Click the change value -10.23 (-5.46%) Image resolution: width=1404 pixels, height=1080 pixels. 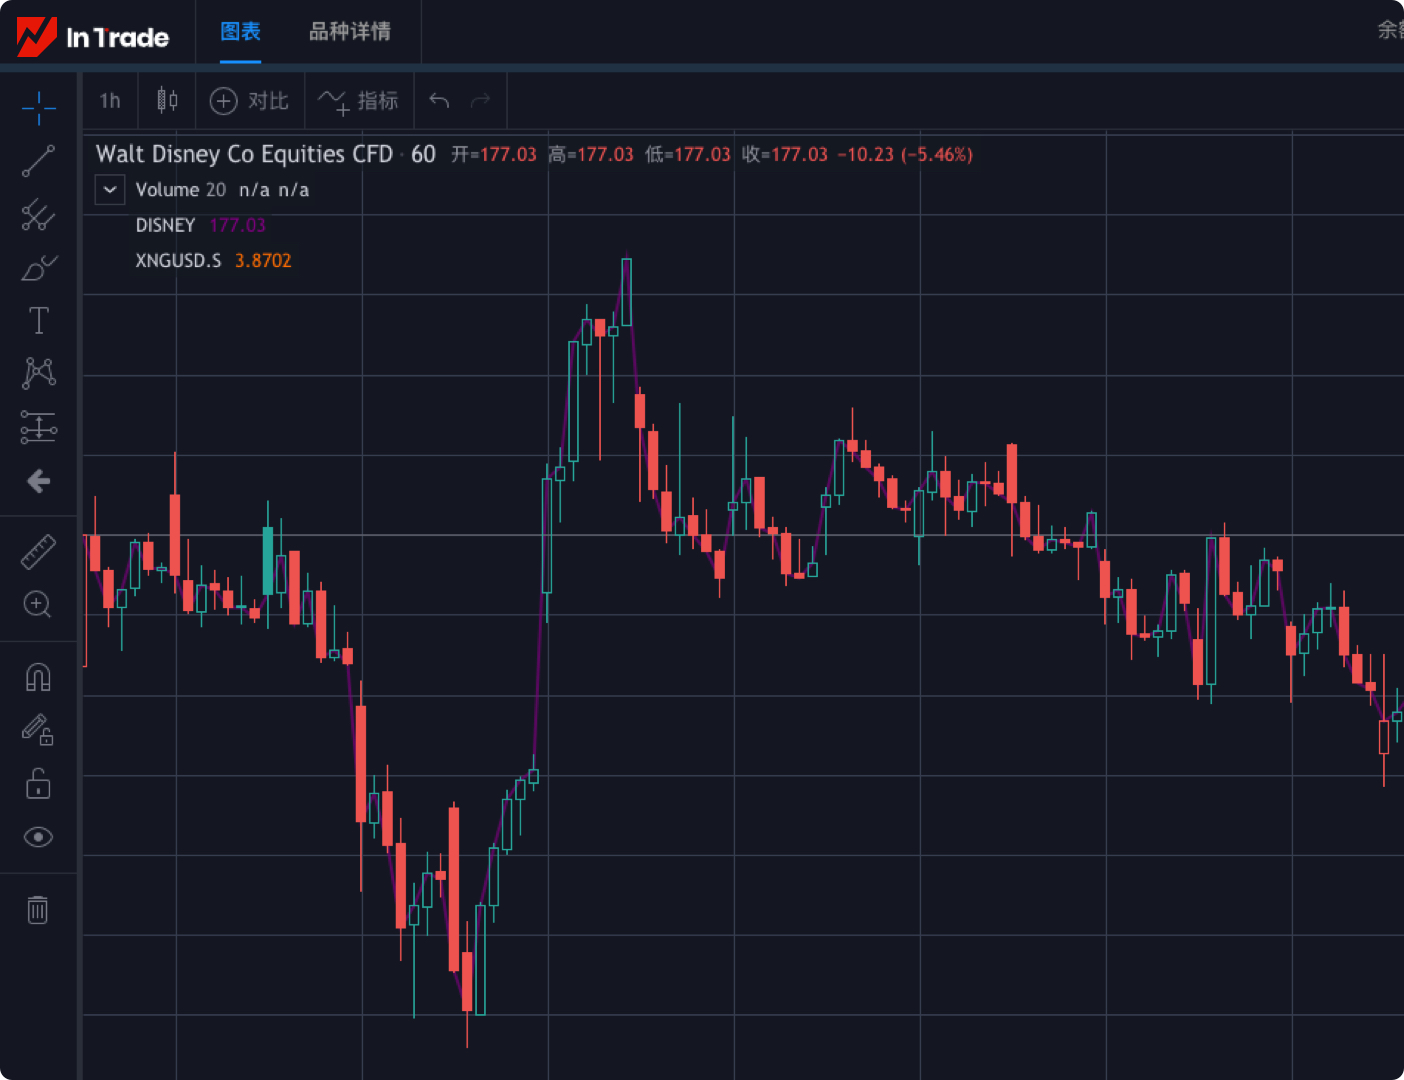pos(905,155)
